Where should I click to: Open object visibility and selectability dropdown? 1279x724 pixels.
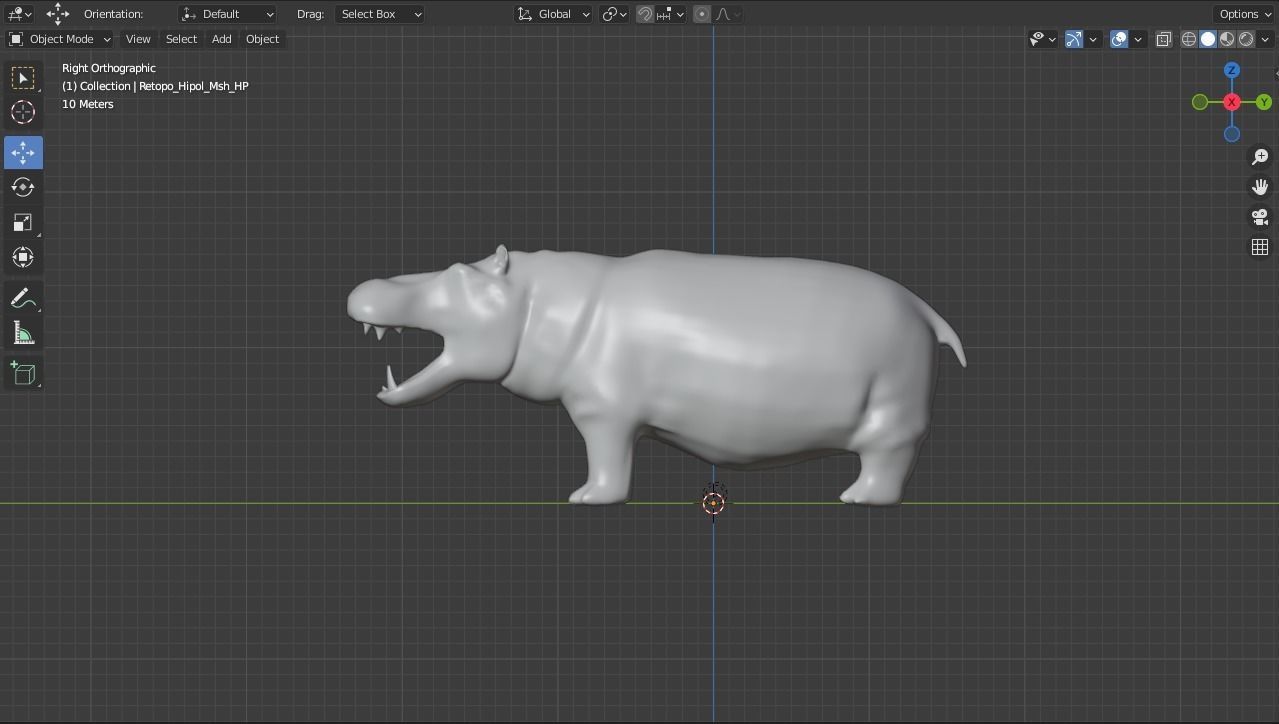(1042, 39)
